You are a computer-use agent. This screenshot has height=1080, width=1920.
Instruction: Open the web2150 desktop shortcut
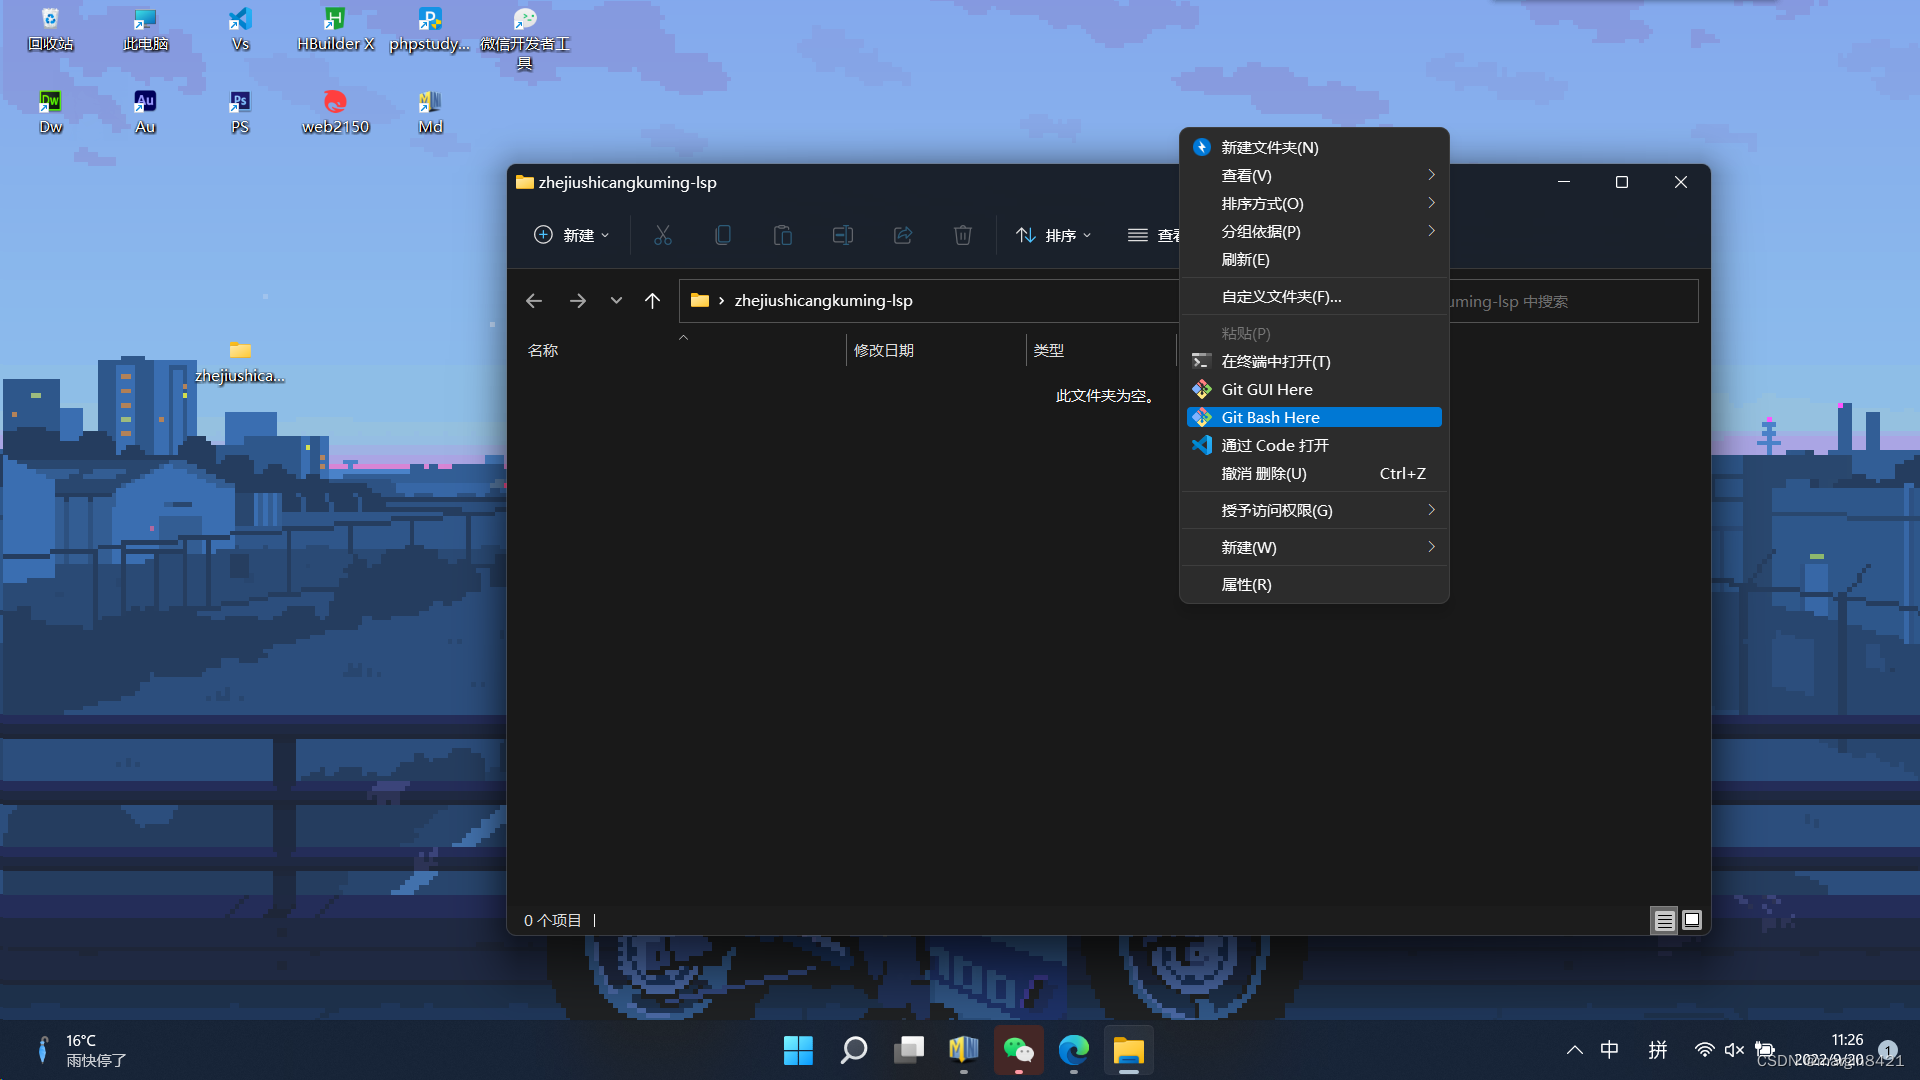pyautogui.click(x=335, y=112)
